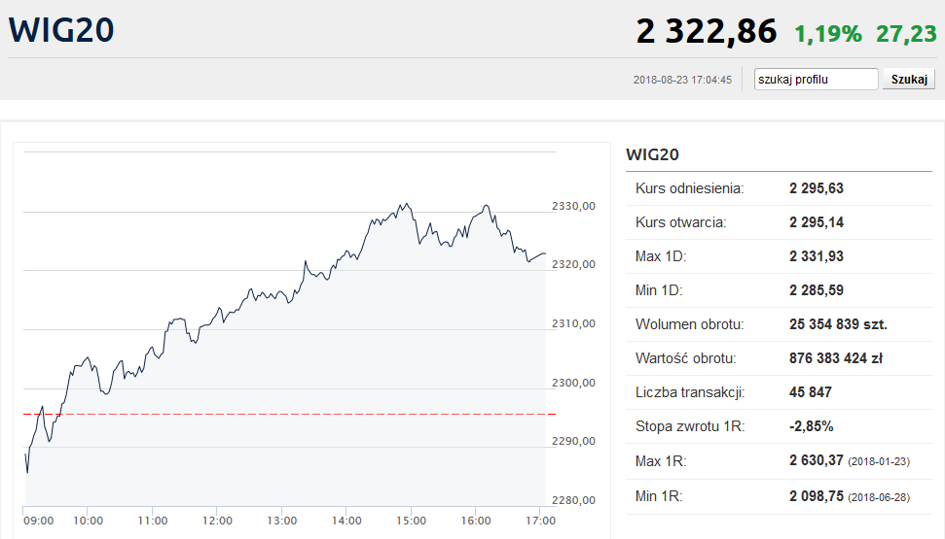Click the Wolumen obrotu row label

coord(686,324)
